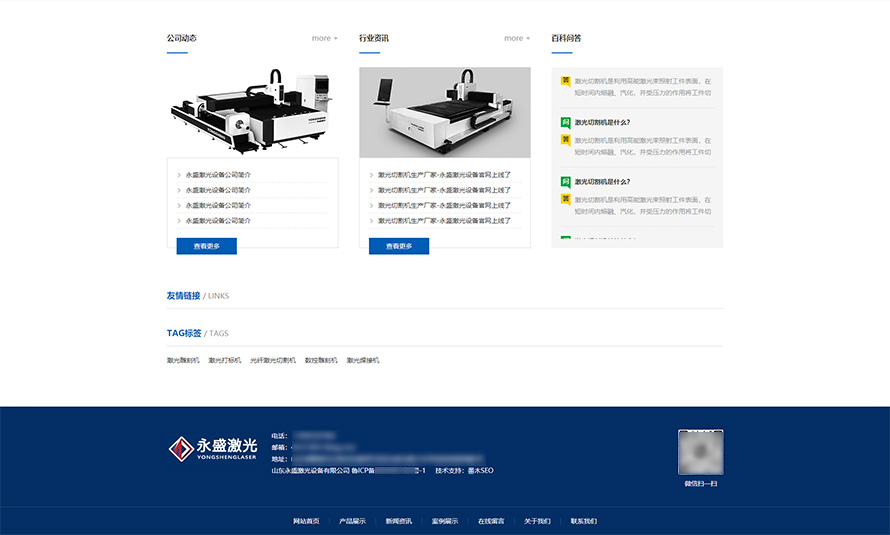Click 查看更多 button under 行业资讯 list

point(399,246)
